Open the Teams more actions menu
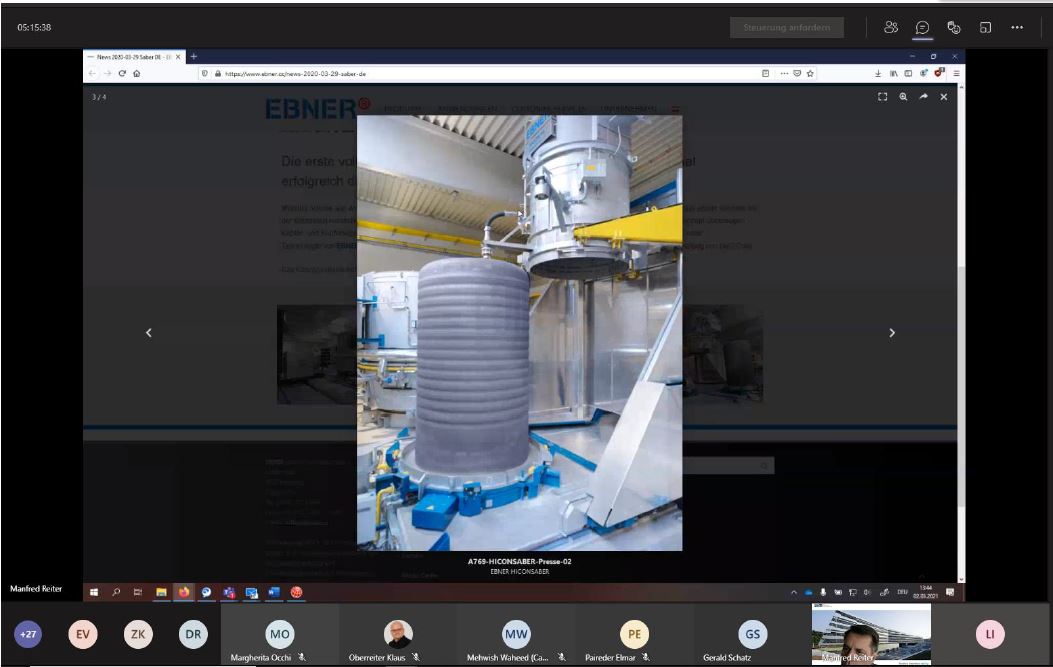Image resolution: width=1053 pixels, height=667 pixels. tap(1017, 28)
